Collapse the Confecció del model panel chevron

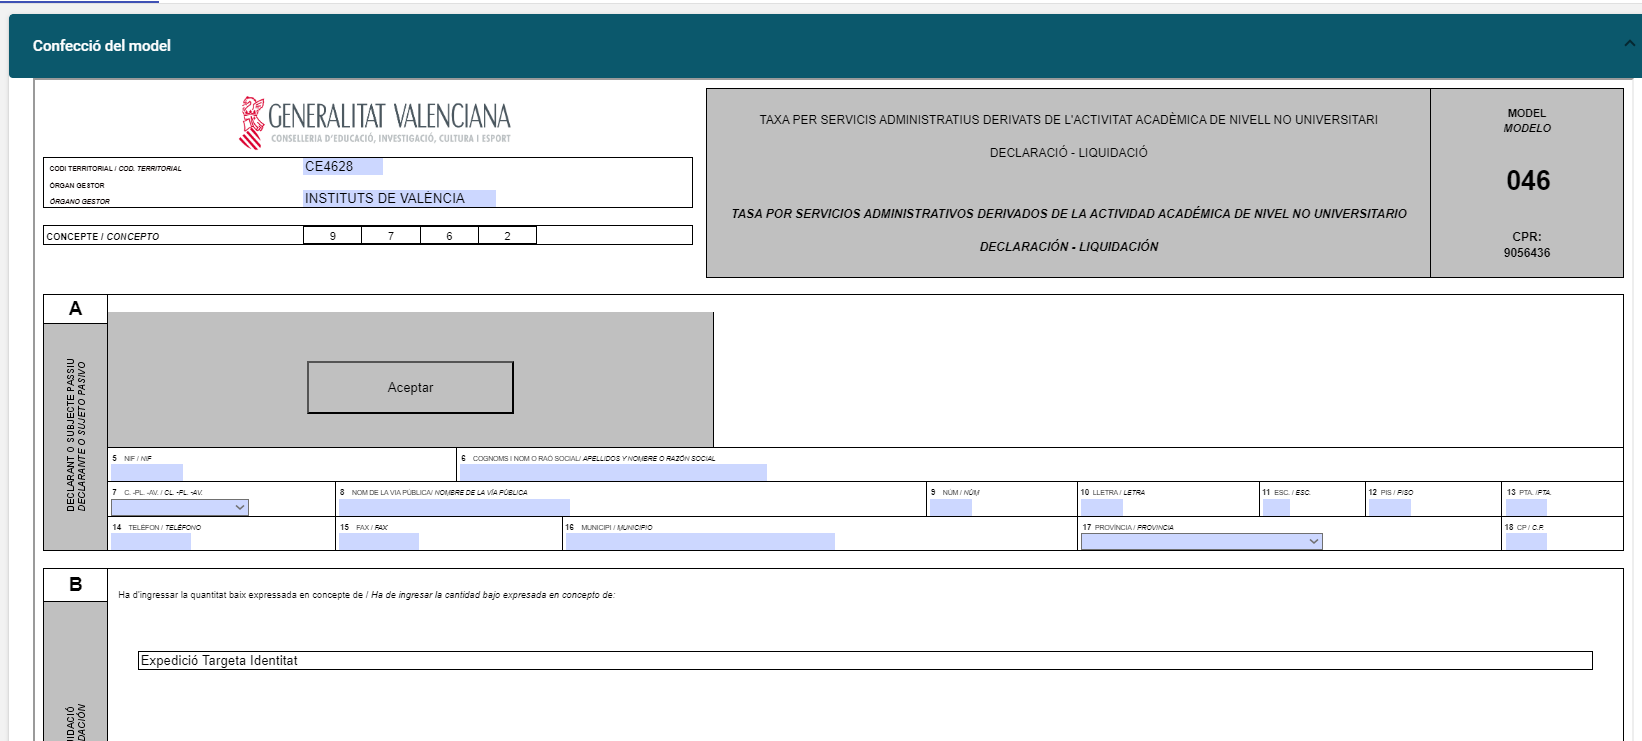pyautogui.click(x=1630, y=44)
